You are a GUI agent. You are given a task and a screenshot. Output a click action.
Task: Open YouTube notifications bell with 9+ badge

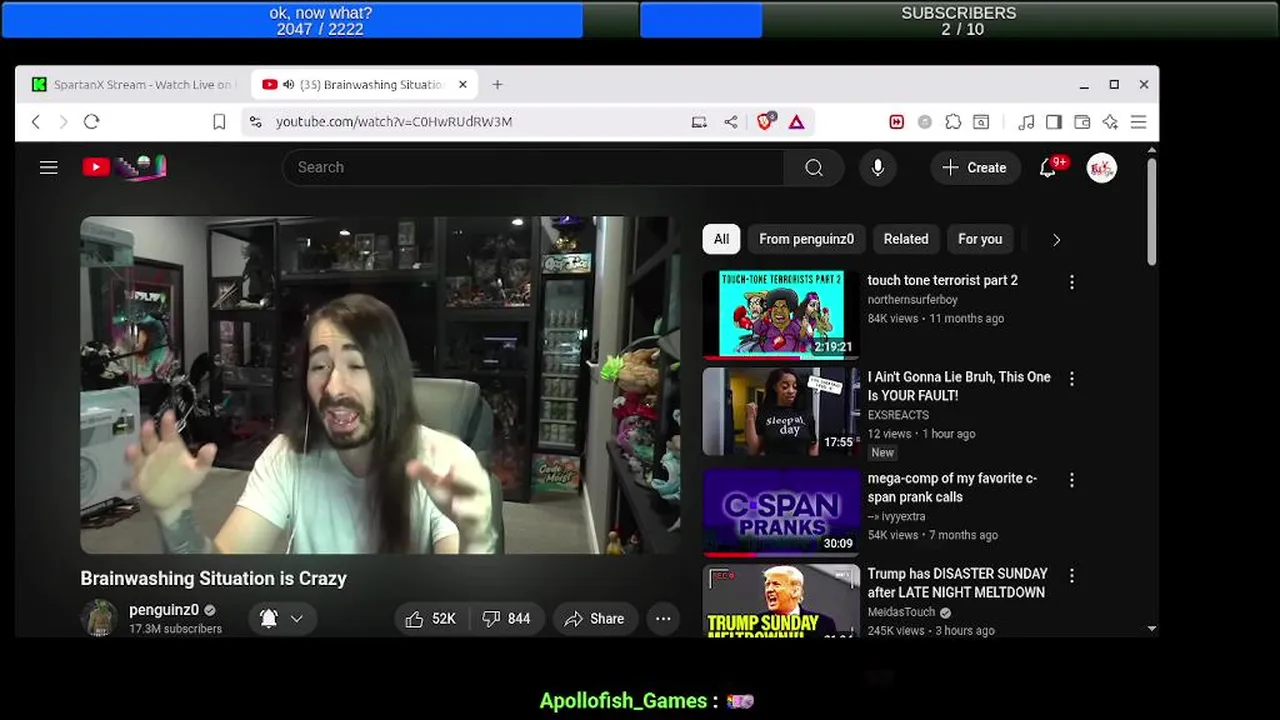pyautogui.click(x=1048, y=168)
